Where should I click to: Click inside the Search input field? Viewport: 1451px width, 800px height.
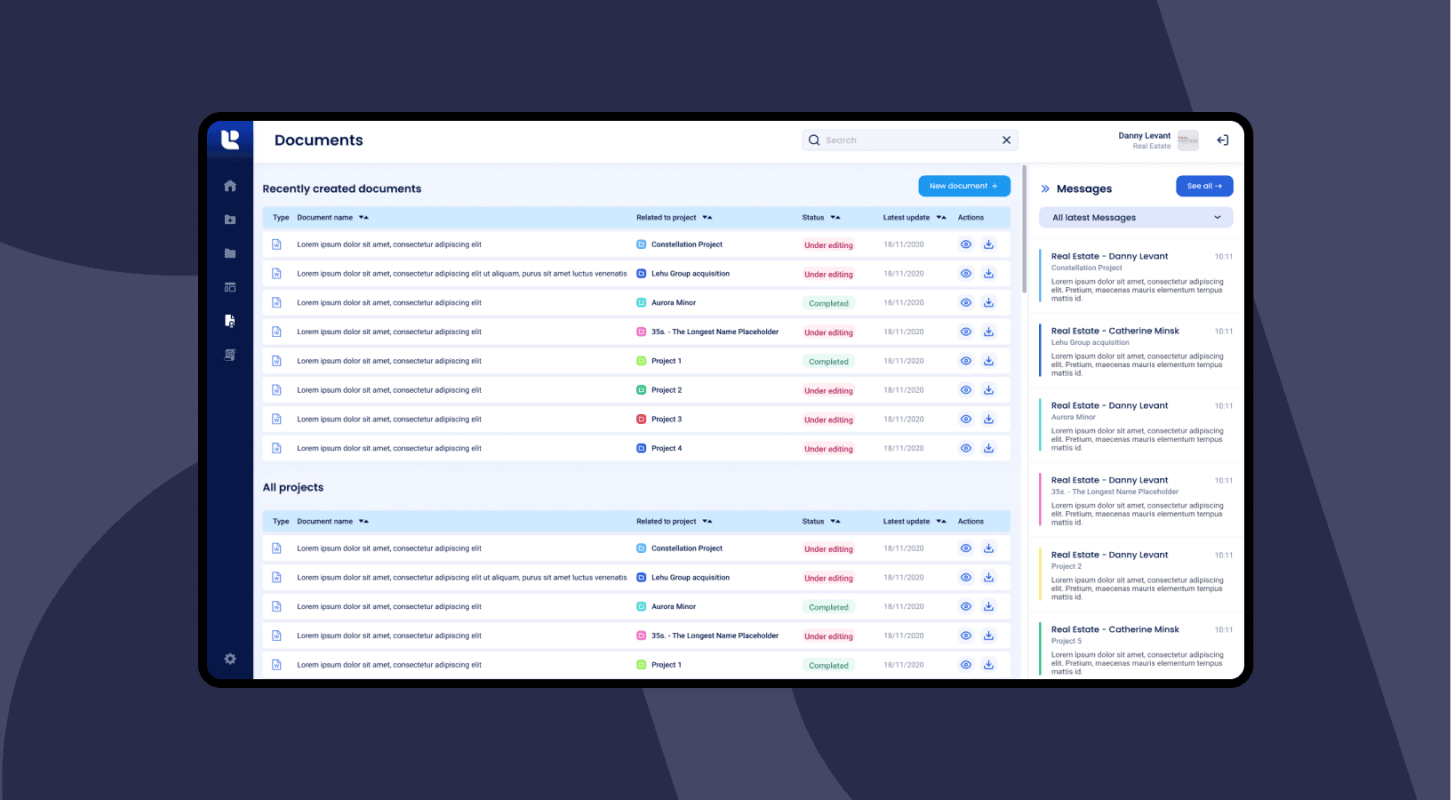click(910, 140)
